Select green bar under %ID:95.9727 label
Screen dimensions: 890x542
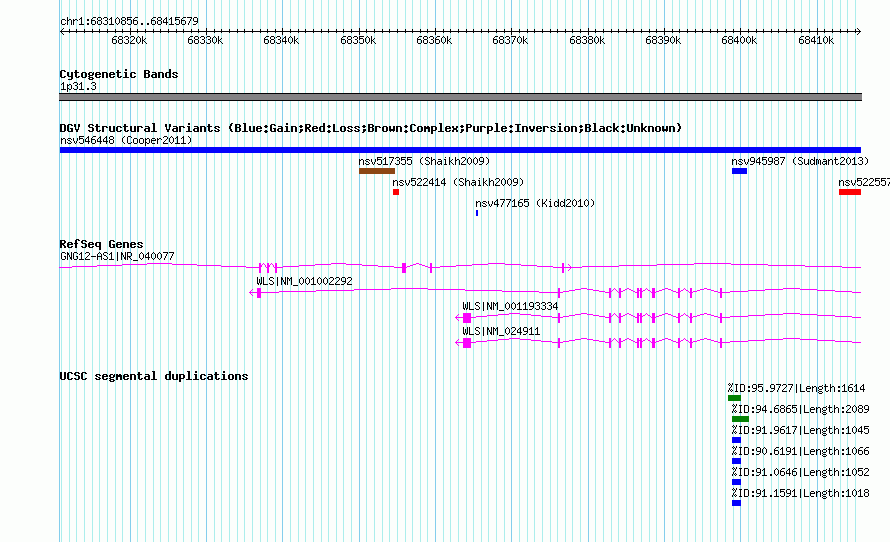tap(734, 398)
